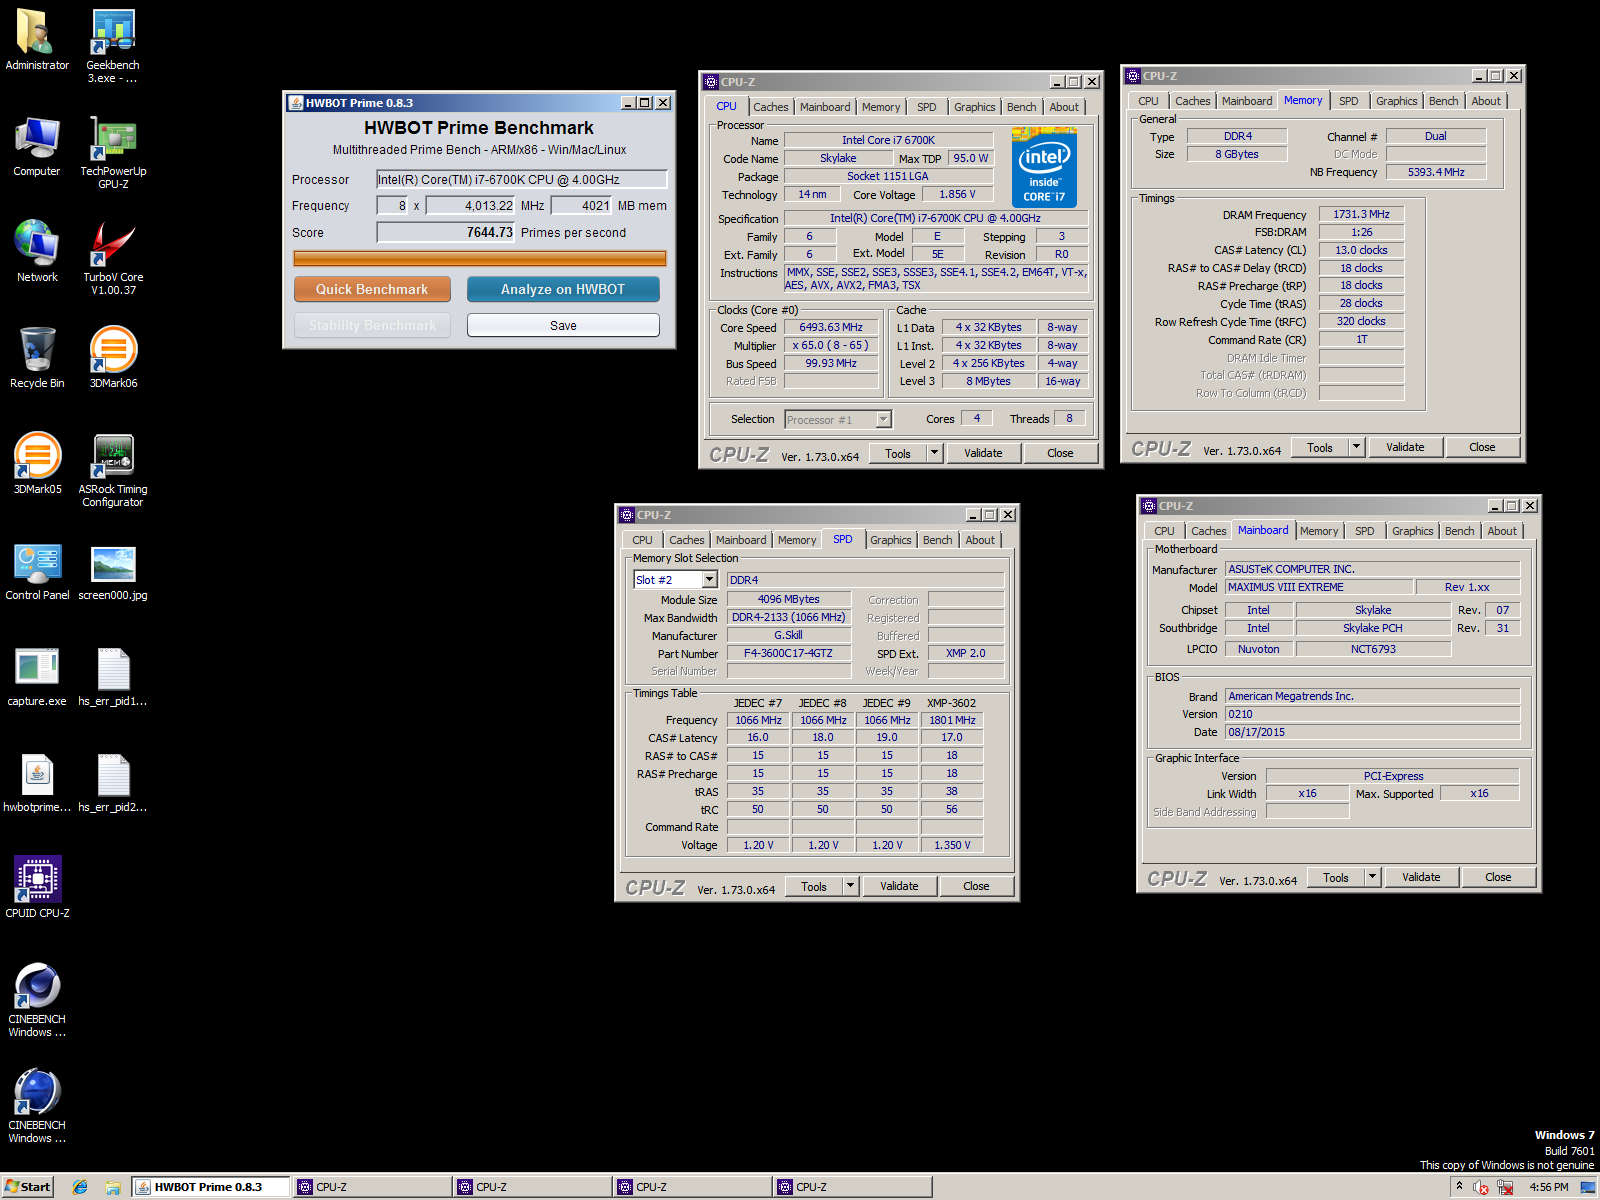Switch to Bench tab in CPU window

coord(1021,107)
